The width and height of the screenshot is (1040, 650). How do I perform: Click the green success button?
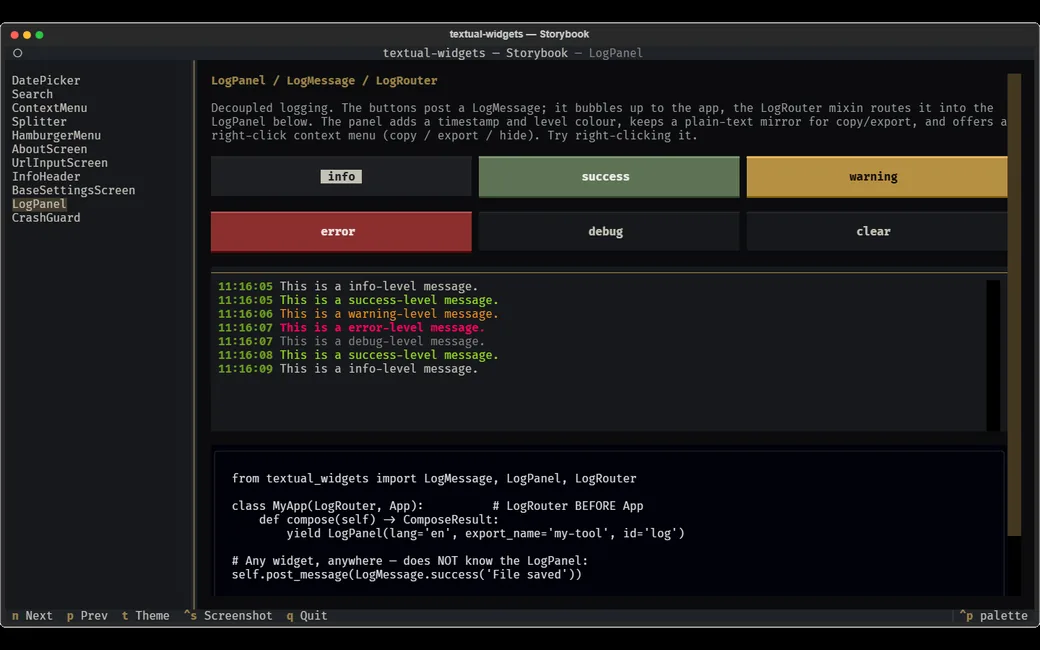pos(609,176)
